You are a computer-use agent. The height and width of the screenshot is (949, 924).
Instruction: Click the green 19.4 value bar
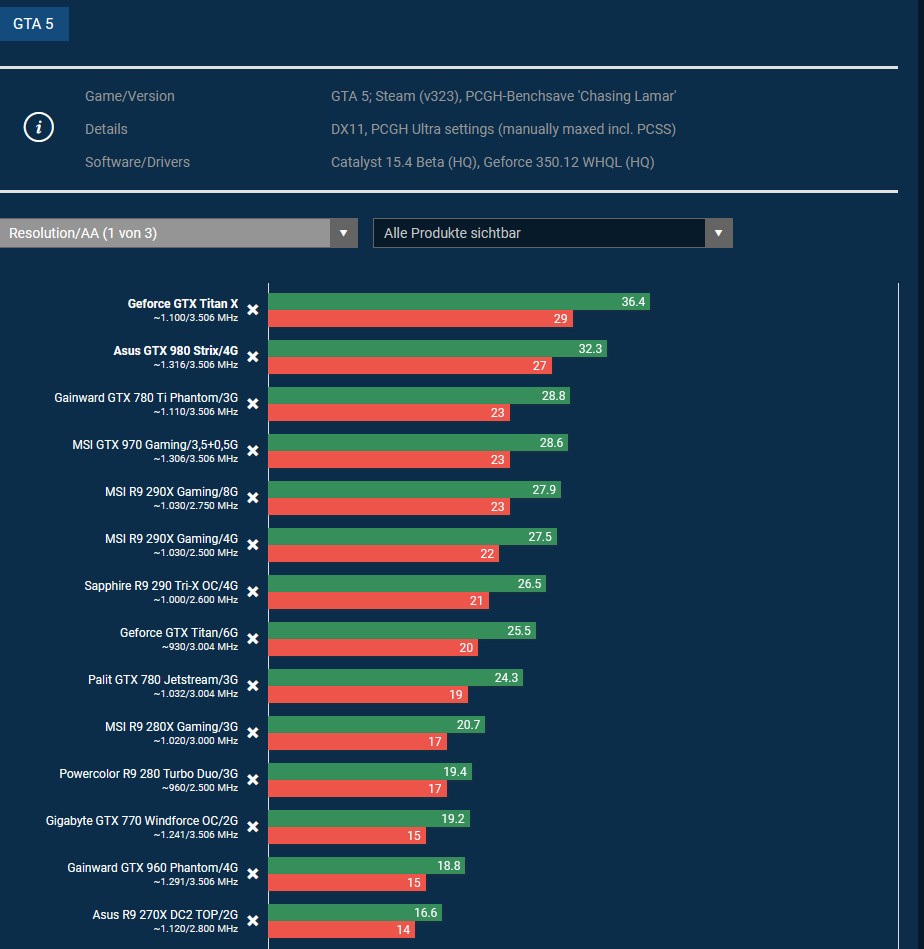[x=370, y=772]
